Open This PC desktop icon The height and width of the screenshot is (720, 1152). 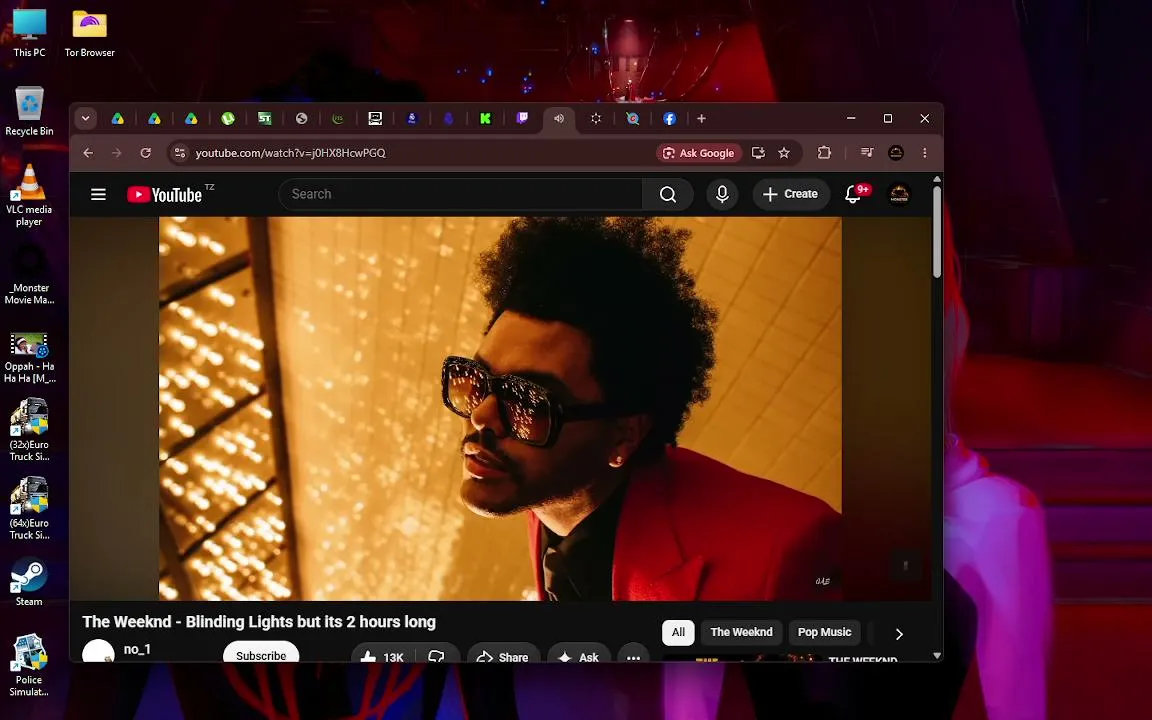29,34
